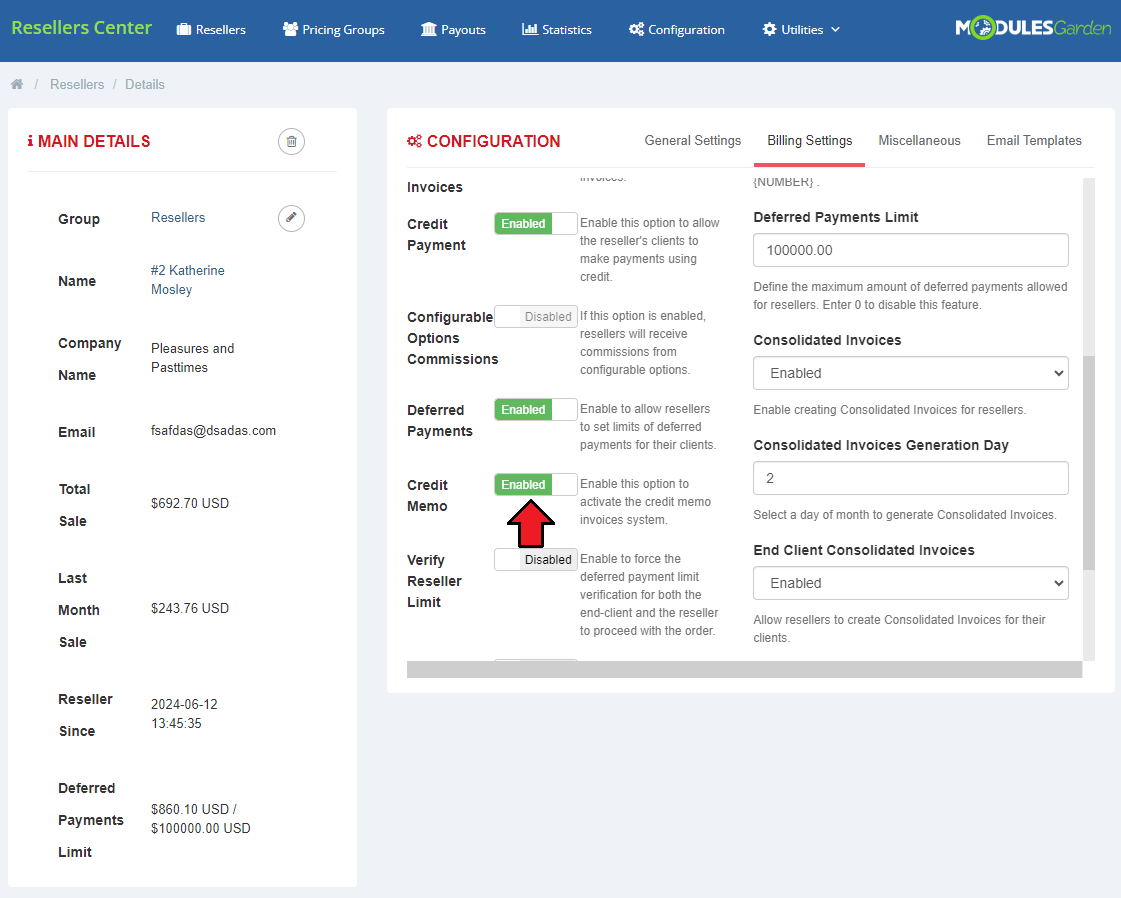Click Consolidated Invoices Generation Day field
1121x898 pixels.
(x=911, y=478)
